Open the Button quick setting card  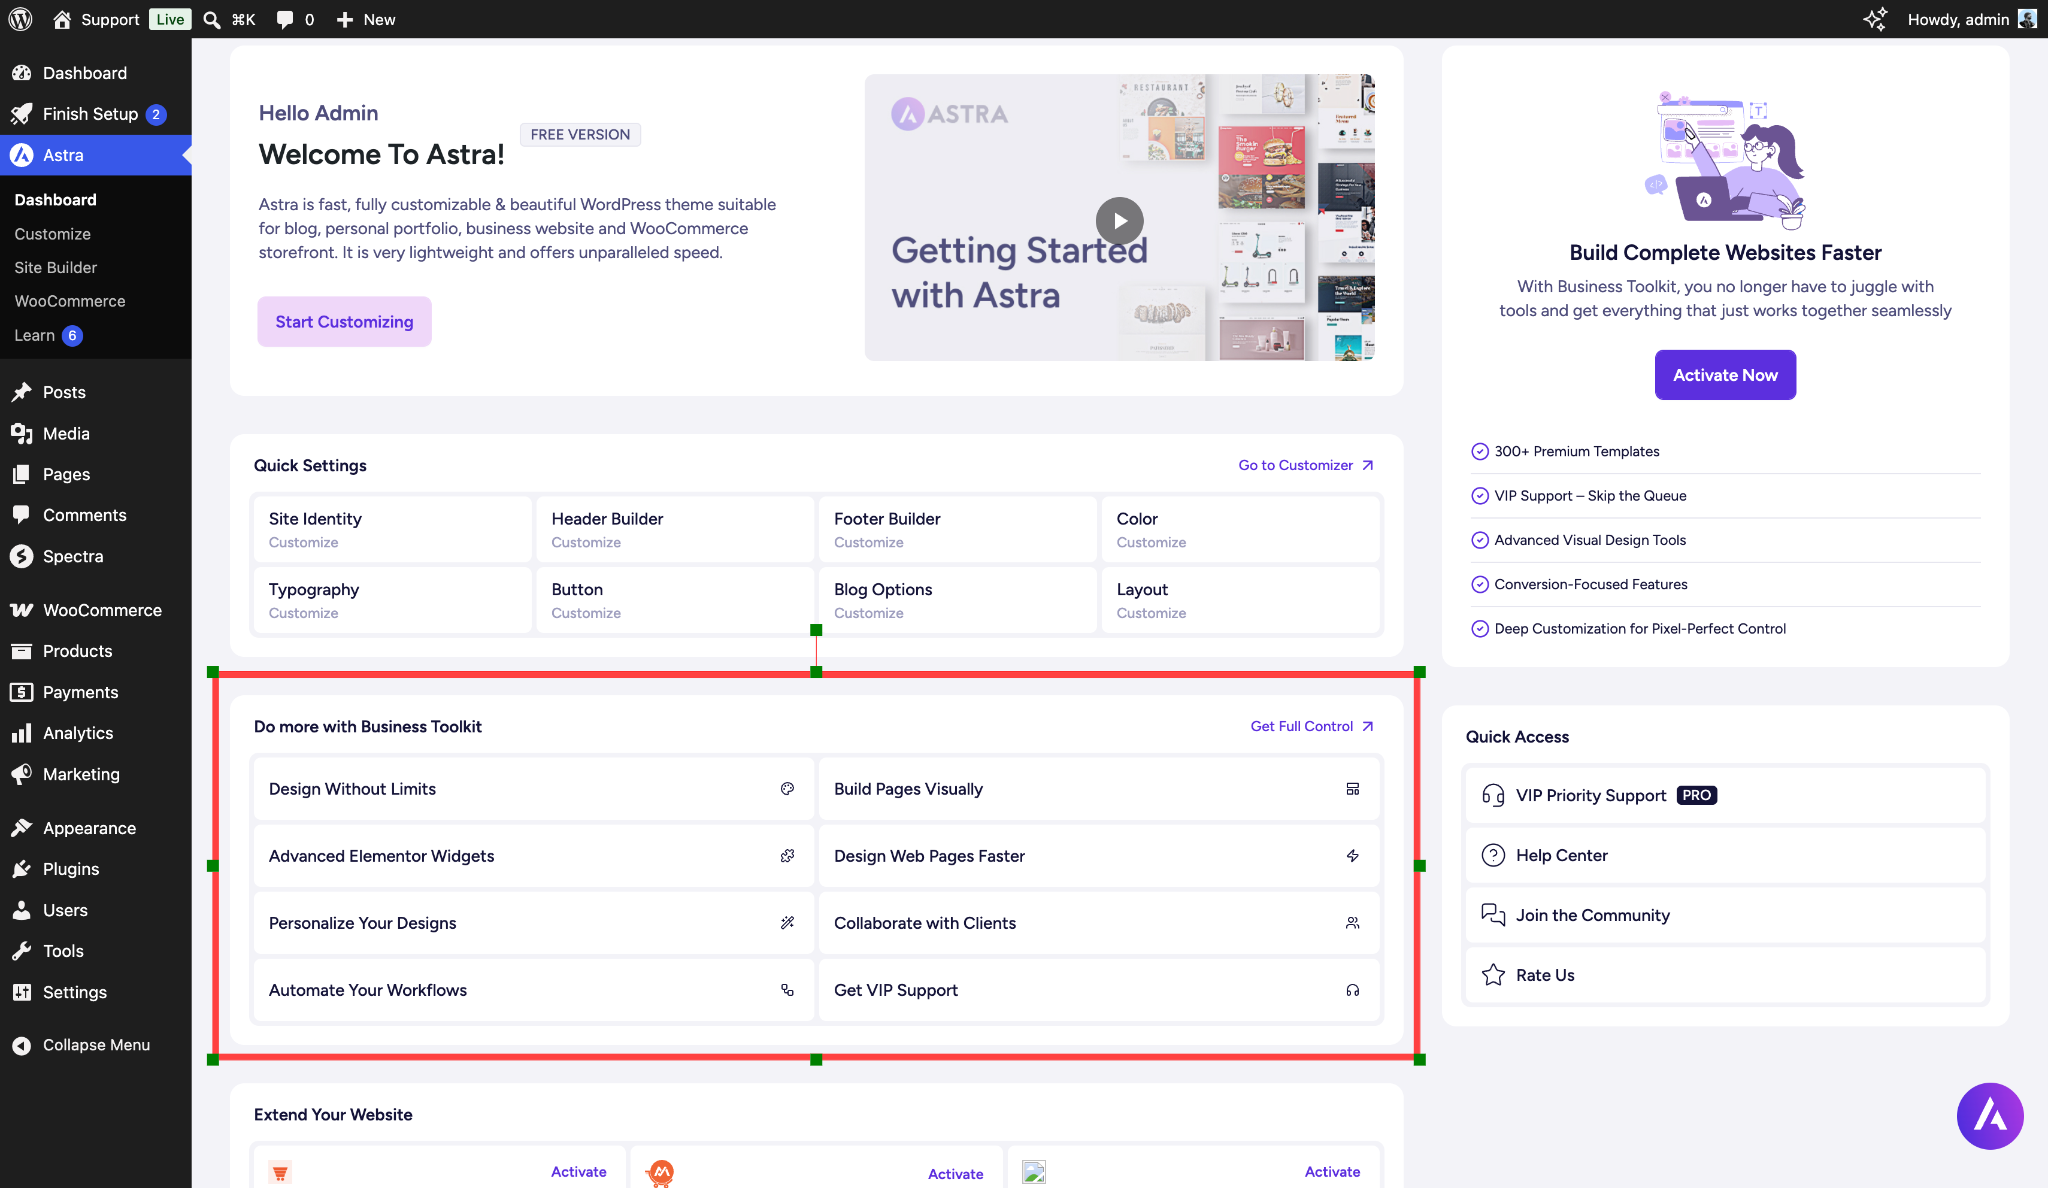point(675,600)
